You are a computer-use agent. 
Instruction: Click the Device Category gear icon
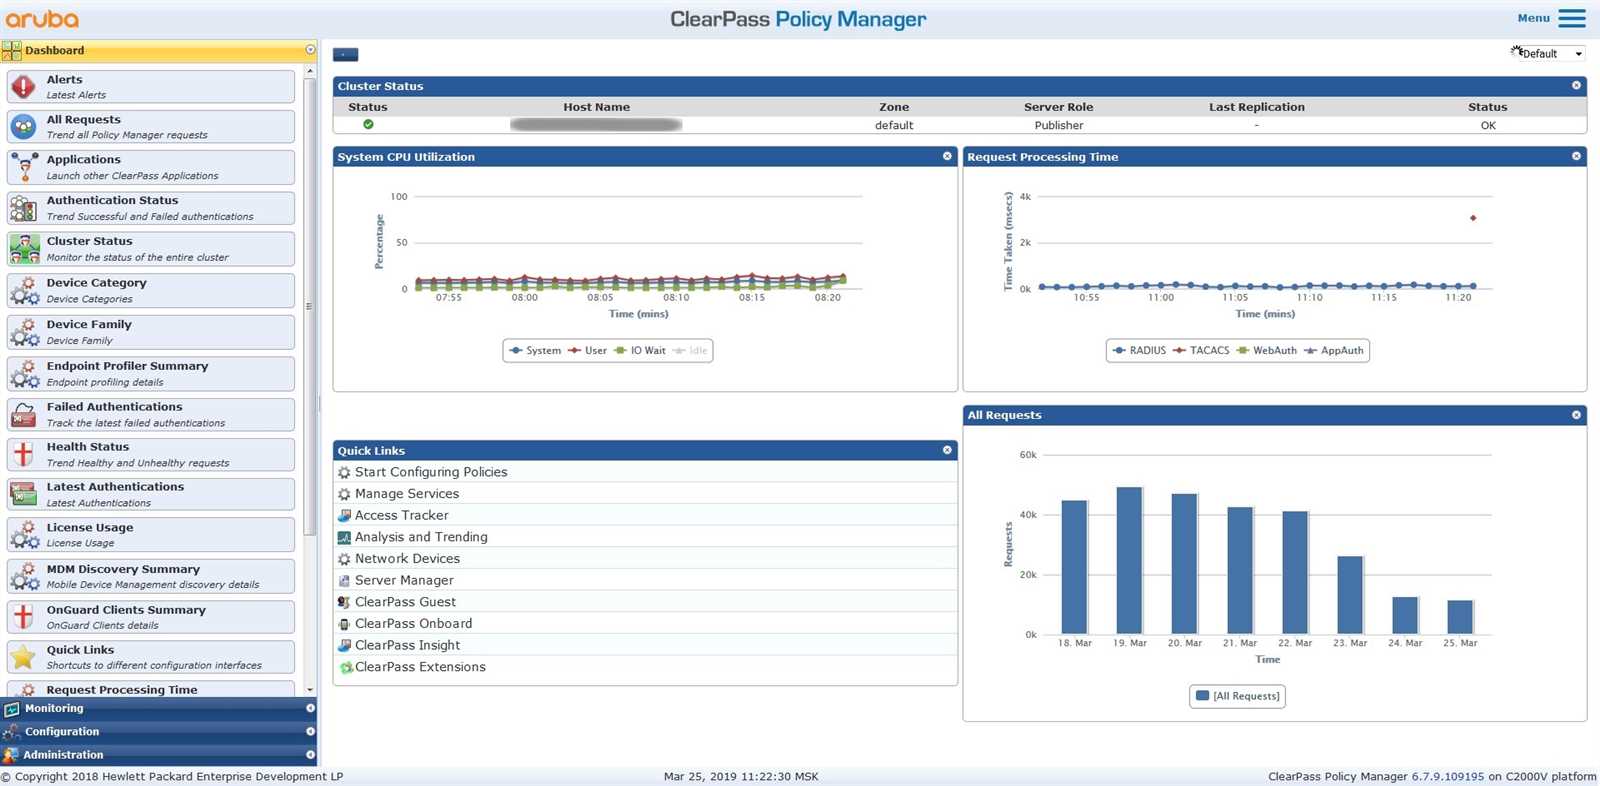23,291
